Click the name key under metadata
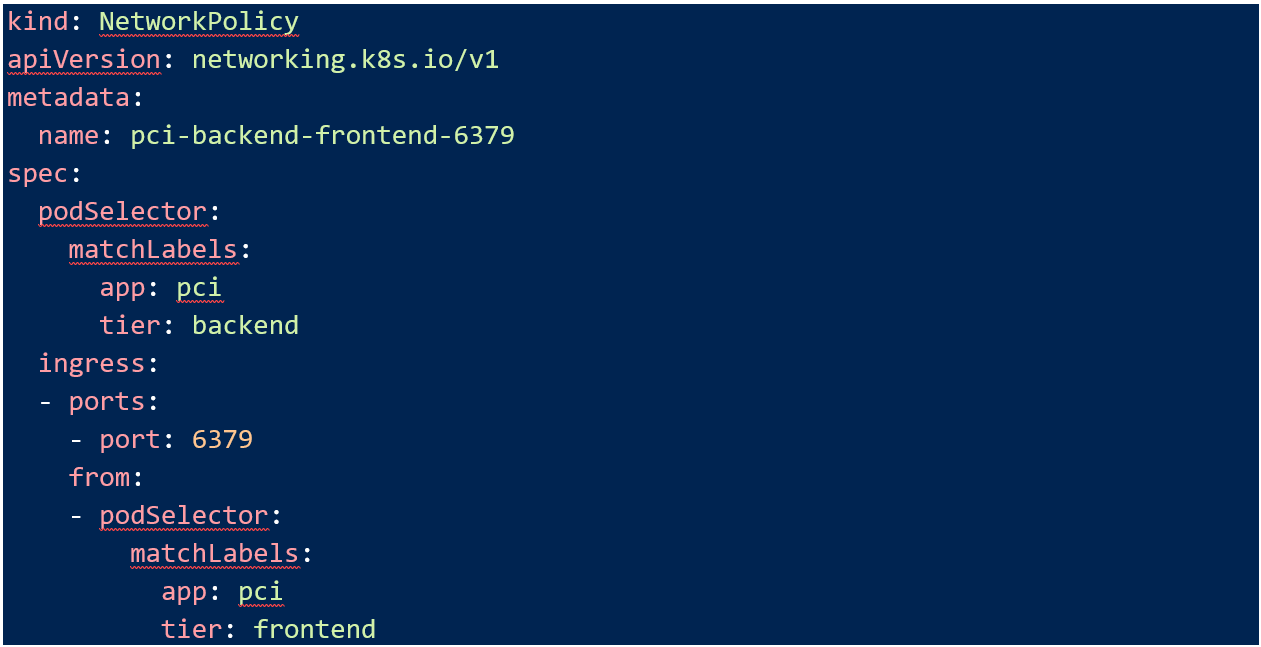Image resolution: width=1261 pixels, height=647 pixels. [68, 136]
